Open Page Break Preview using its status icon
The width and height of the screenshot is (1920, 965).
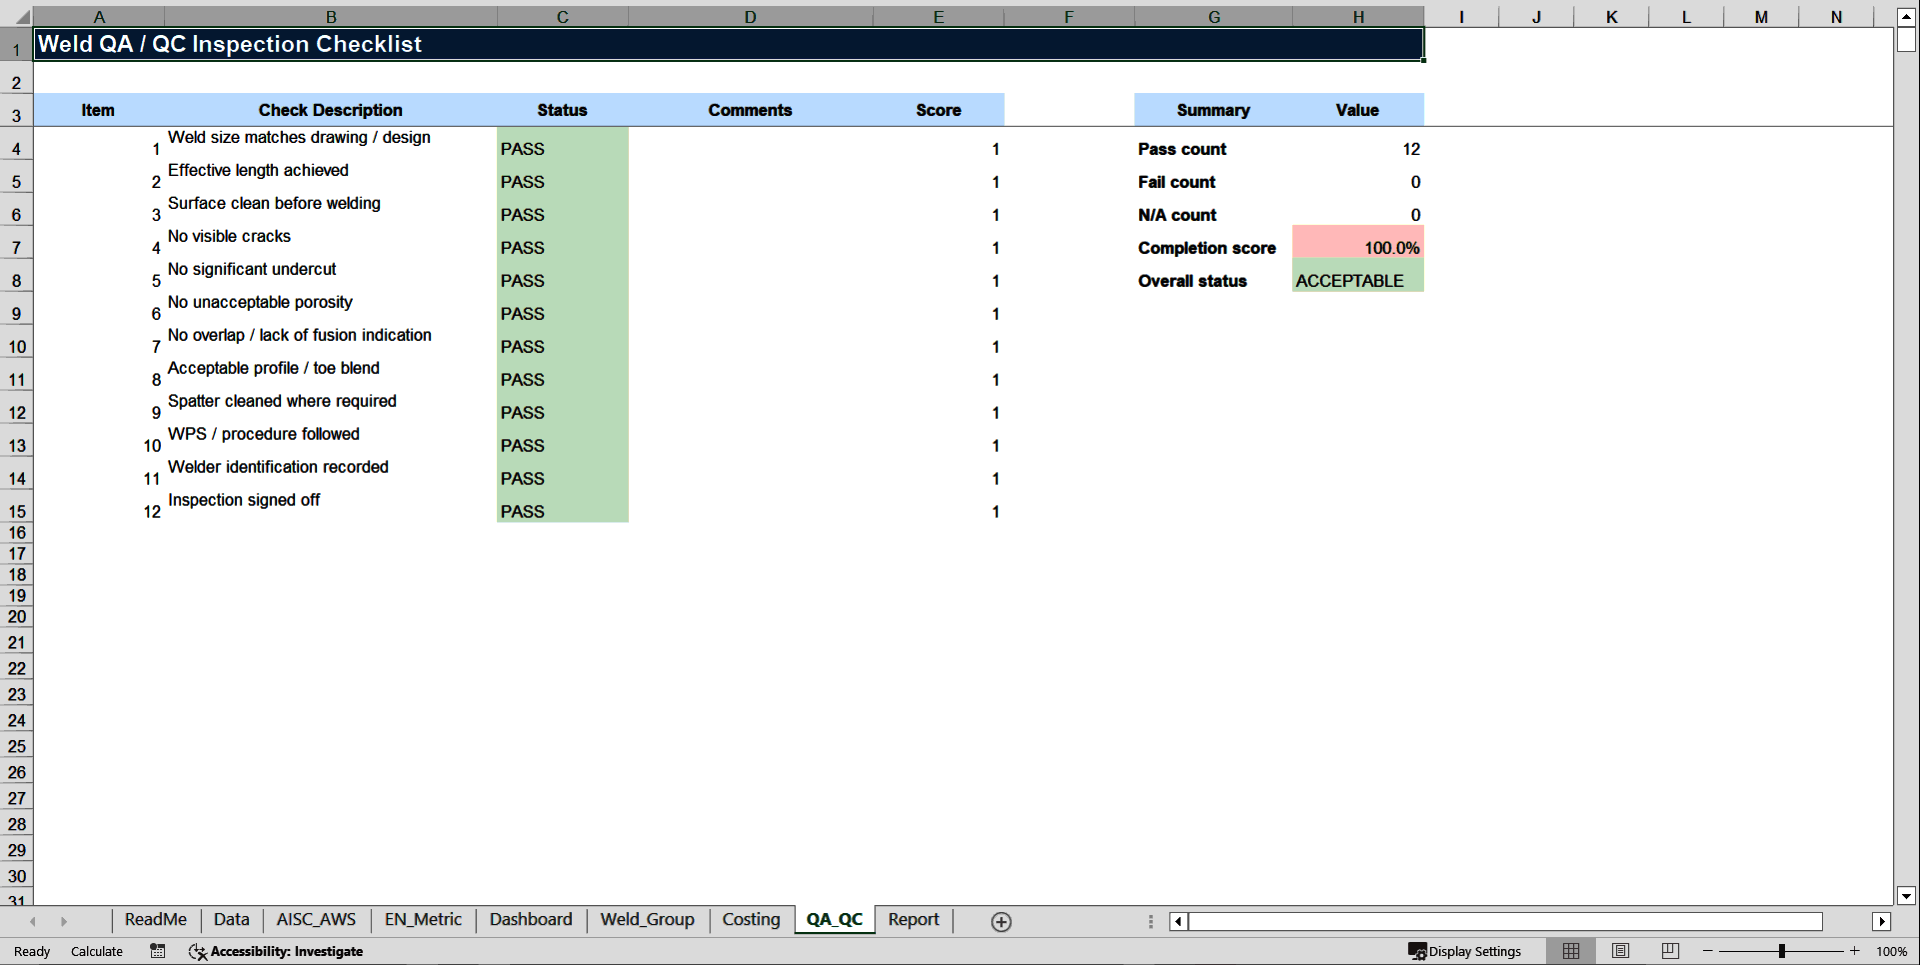click(1669, 951)
